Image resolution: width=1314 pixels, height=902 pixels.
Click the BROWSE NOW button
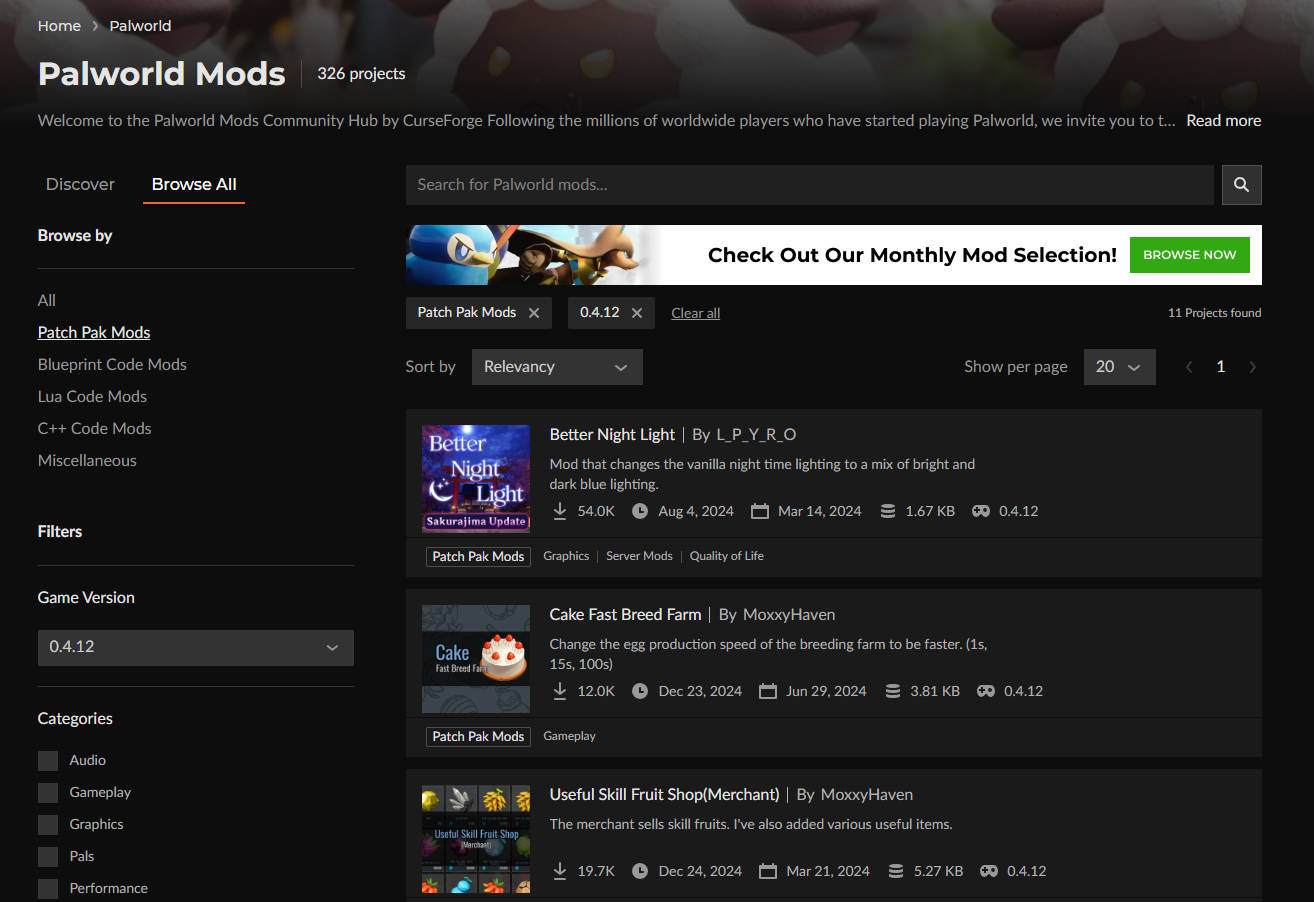(1190, 255)
